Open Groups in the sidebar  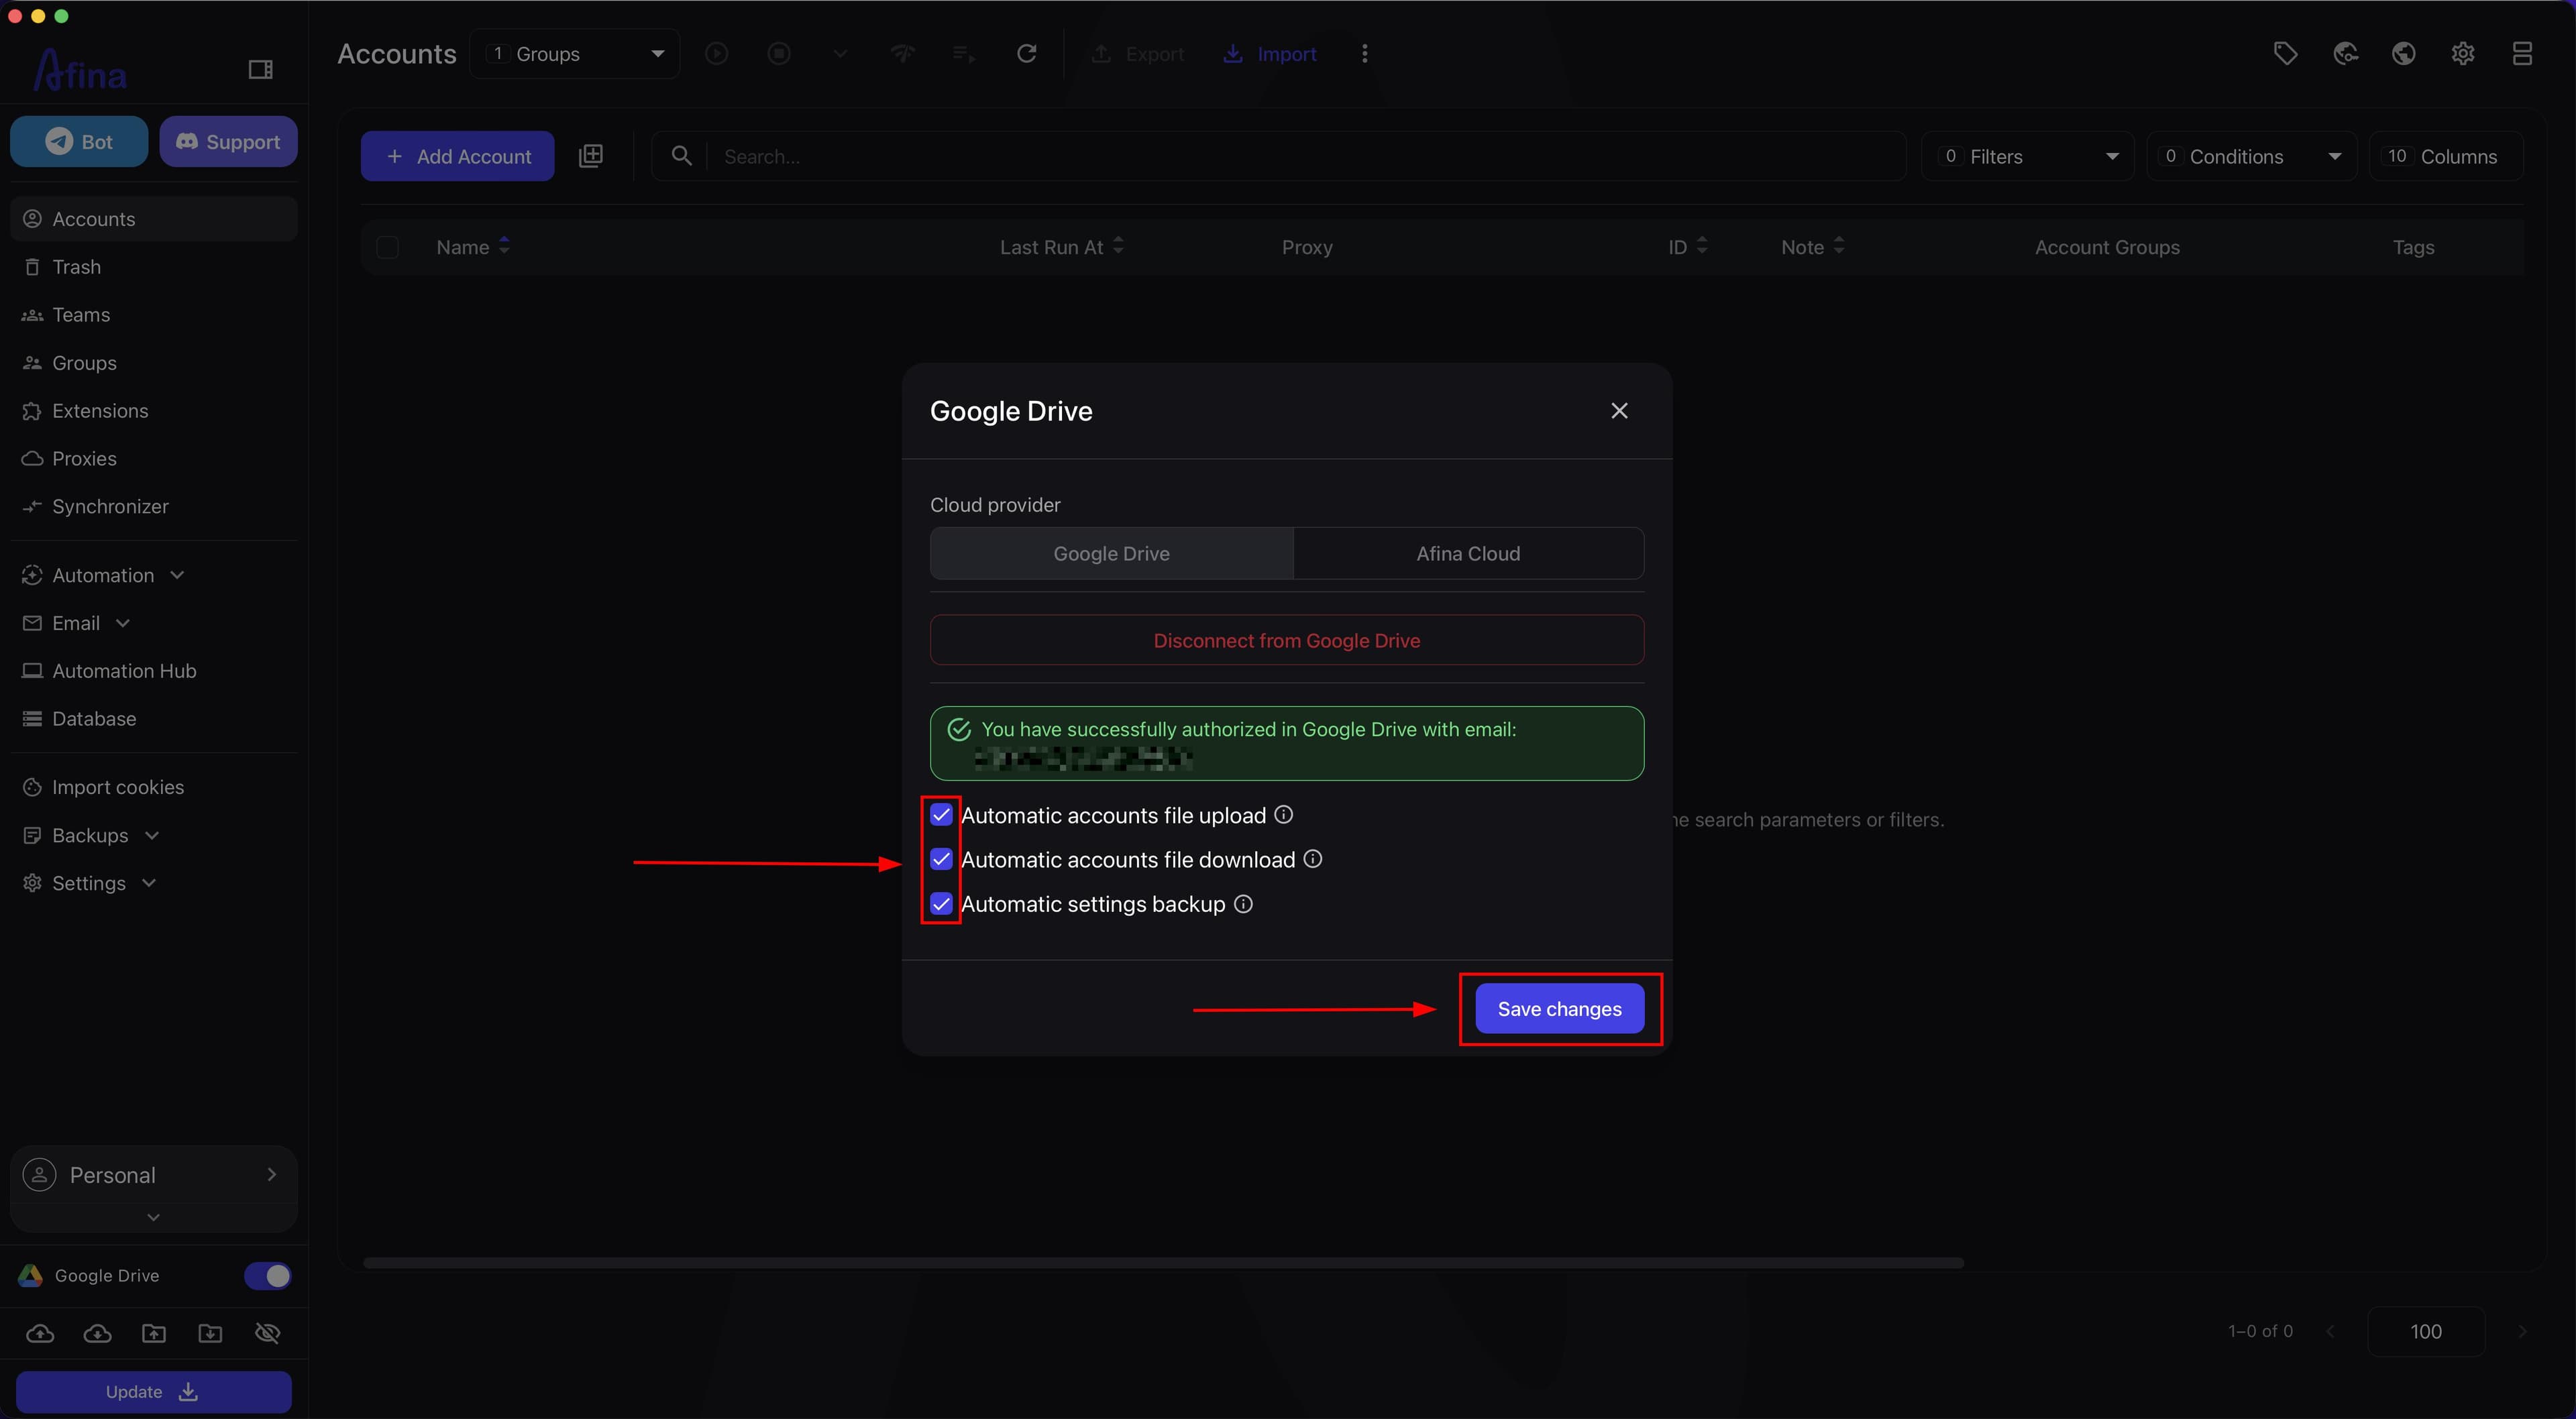click(x=154, y=363)
